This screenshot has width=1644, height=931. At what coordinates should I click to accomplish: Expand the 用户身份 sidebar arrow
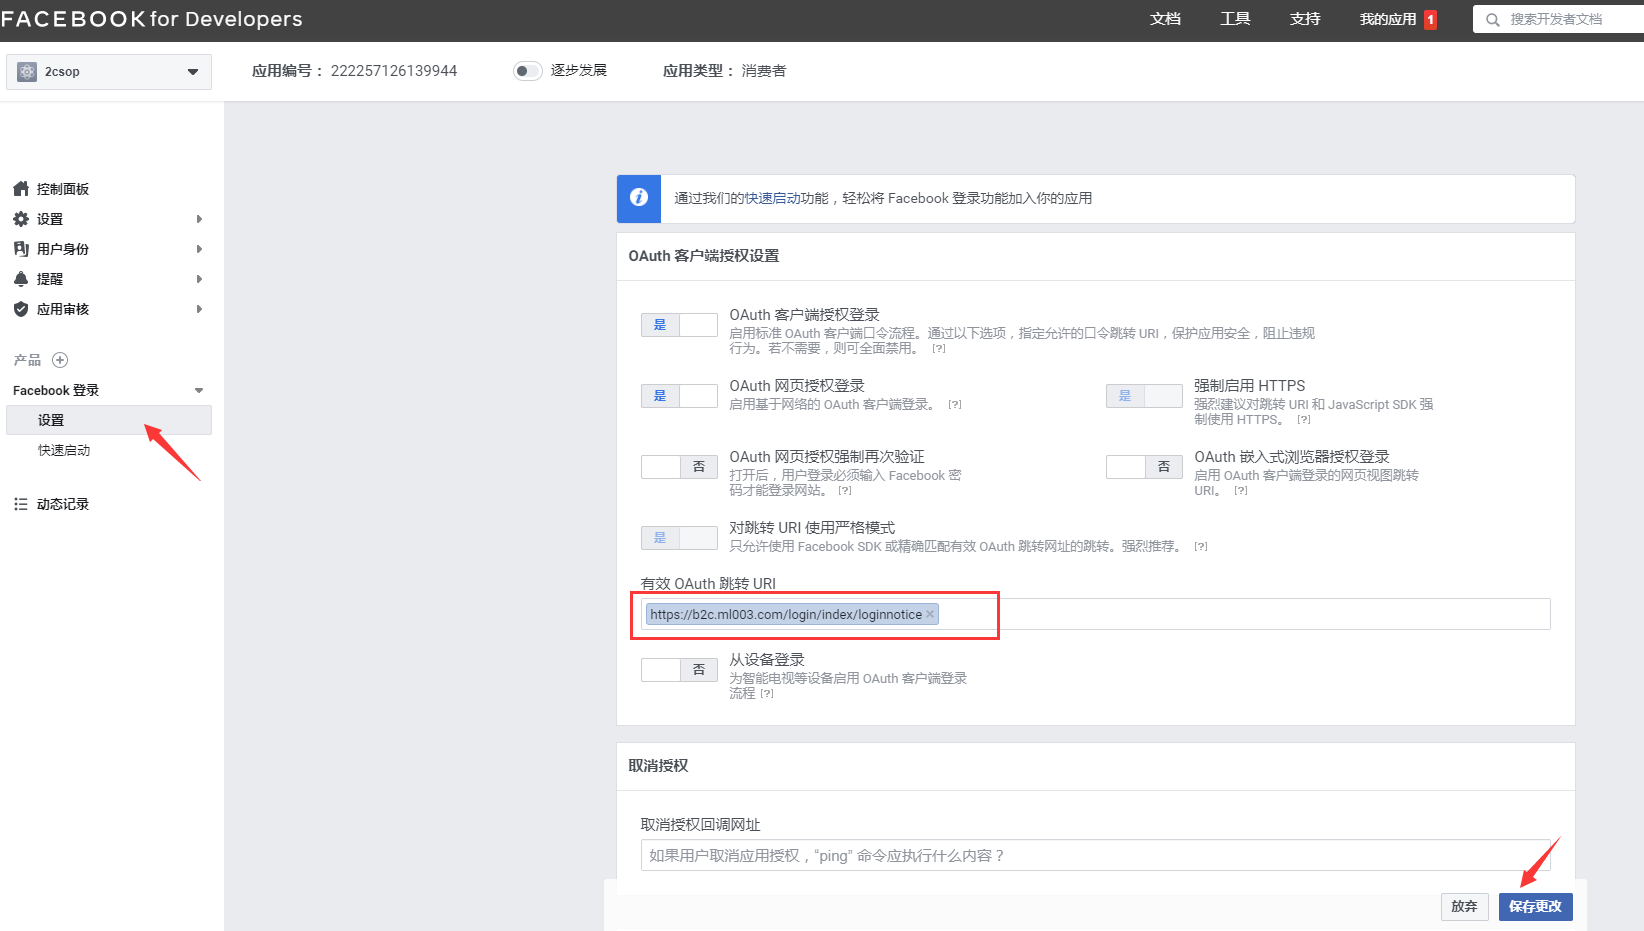(199, 249)
